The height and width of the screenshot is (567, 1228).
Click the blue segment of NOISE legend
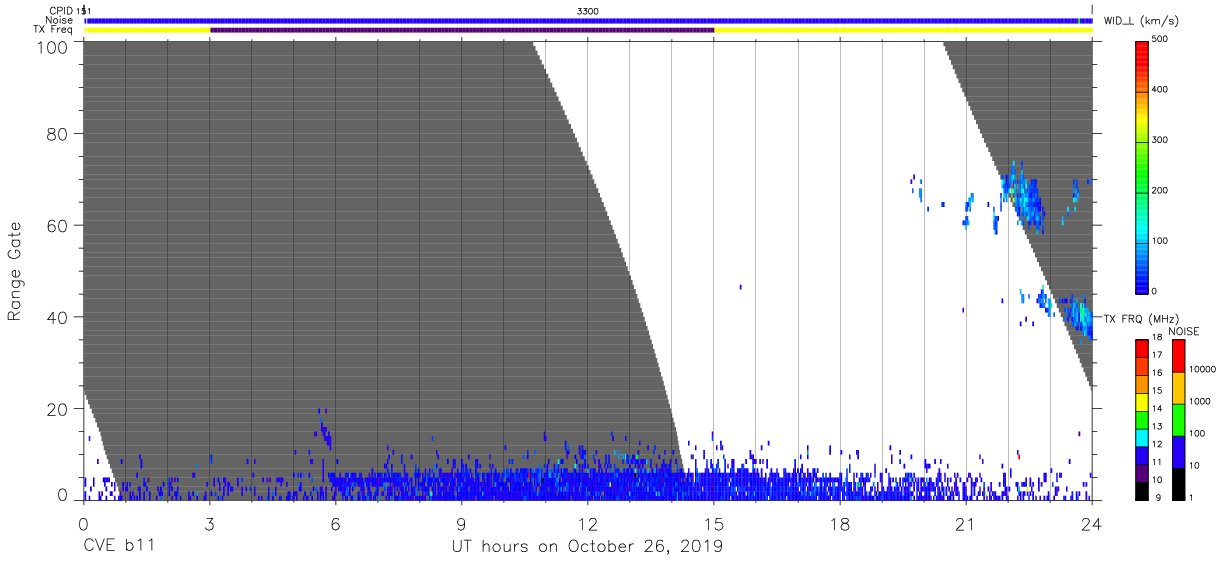tap(1178, 452)
